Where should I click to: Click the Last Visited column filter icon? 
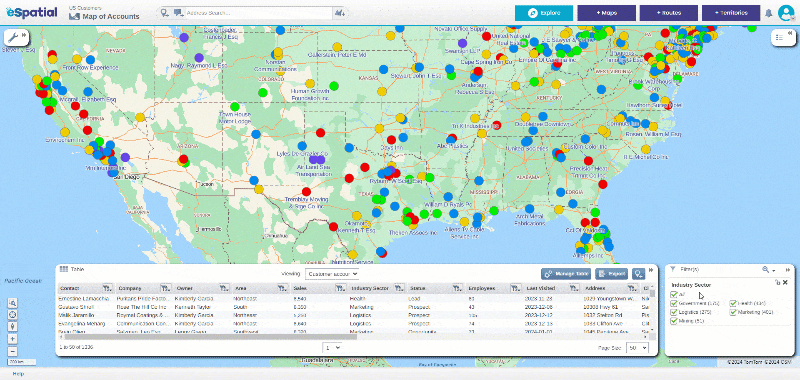point(574,288)
